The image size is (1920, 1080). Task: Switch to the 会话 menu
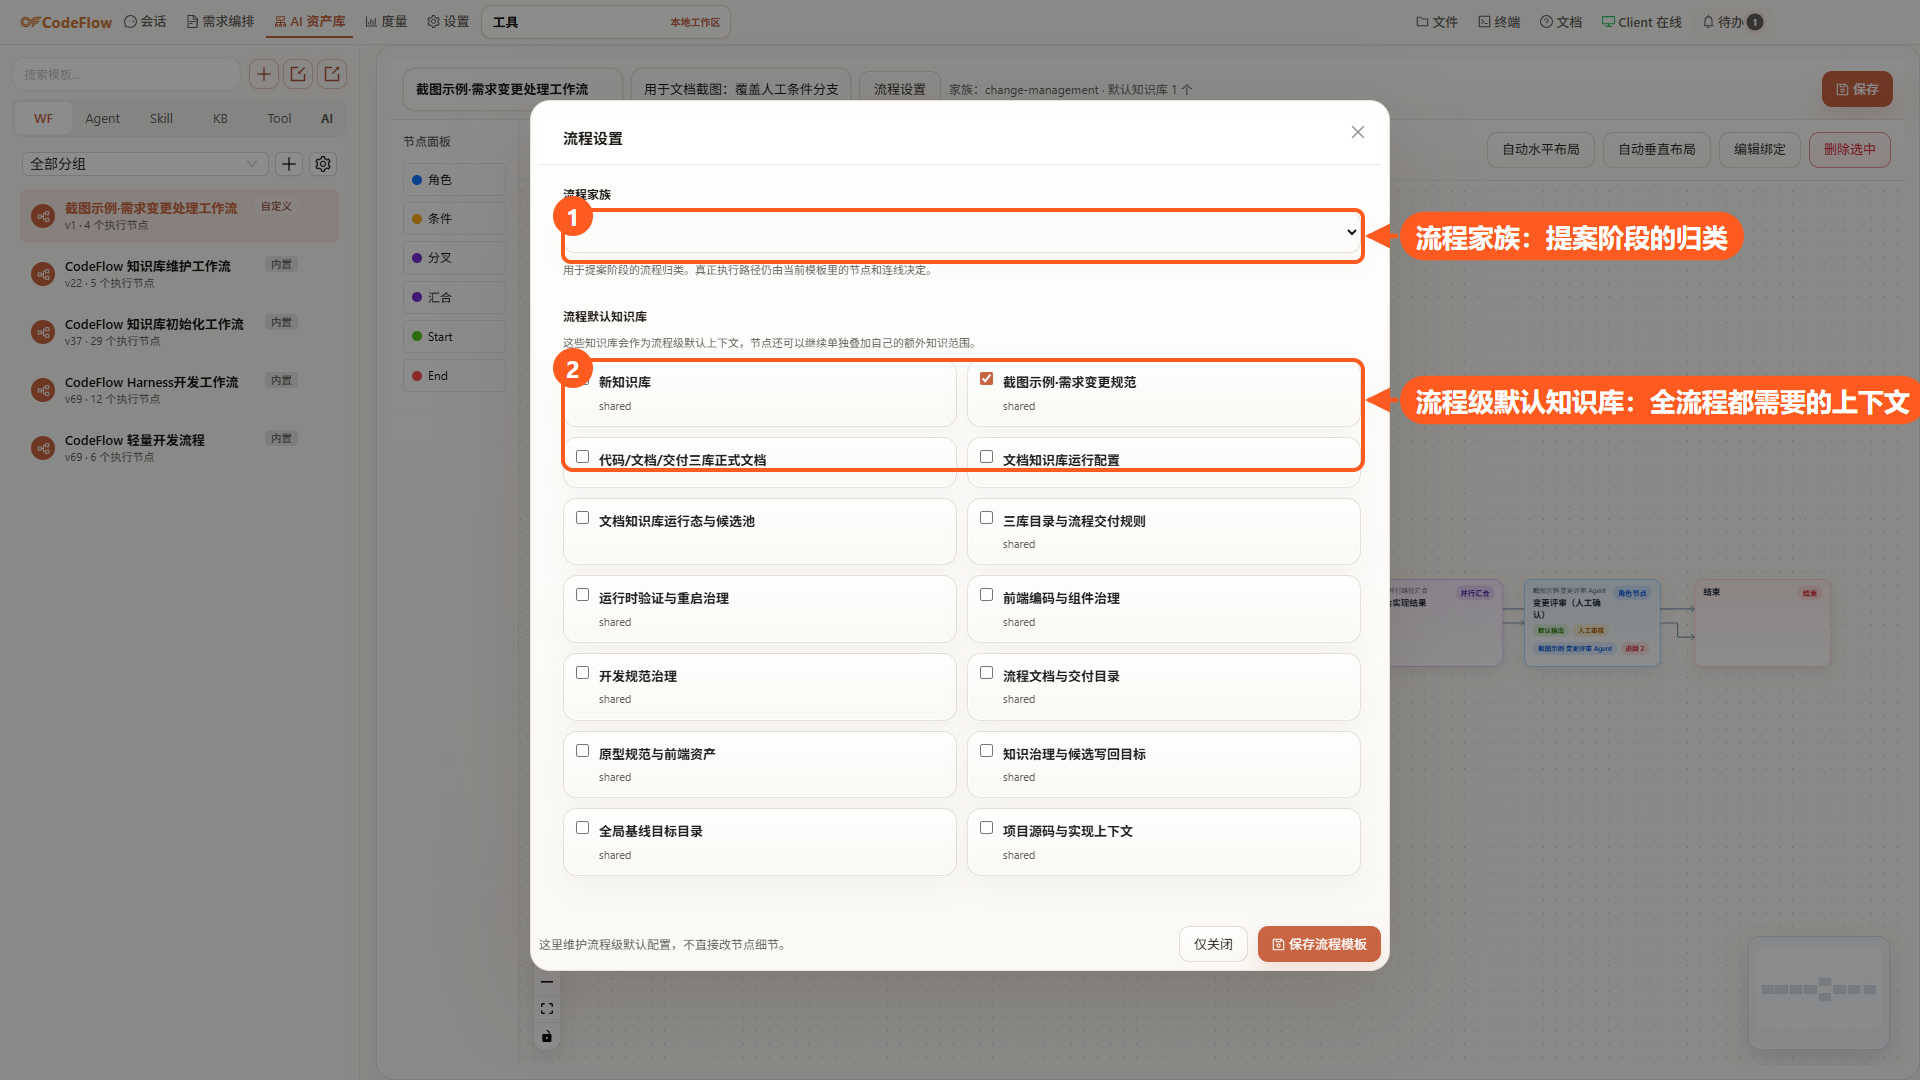[145, 22]
